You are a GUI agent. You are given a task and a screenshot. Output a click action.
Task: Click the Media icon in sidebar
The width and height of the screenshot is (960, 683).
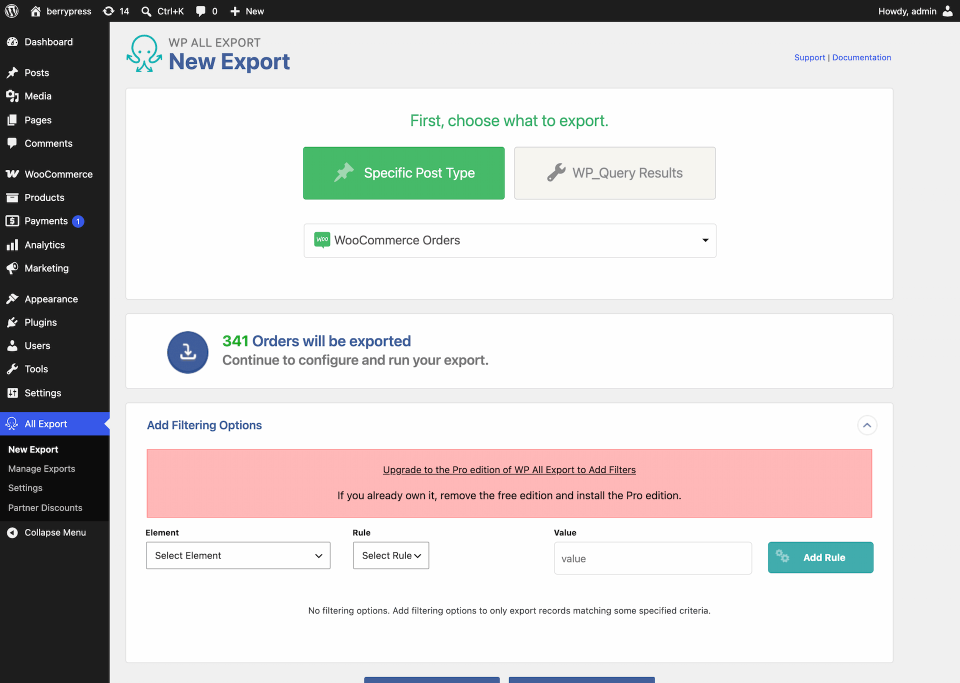coord(12,96)
